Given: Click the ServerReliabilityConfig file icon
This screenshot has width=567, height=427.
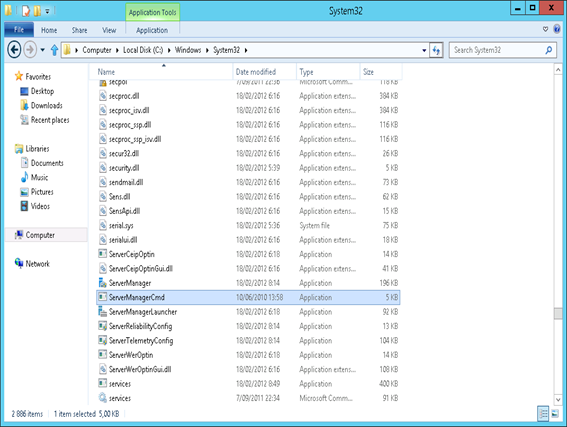Looking at the screenshot, I should (102, 326).
